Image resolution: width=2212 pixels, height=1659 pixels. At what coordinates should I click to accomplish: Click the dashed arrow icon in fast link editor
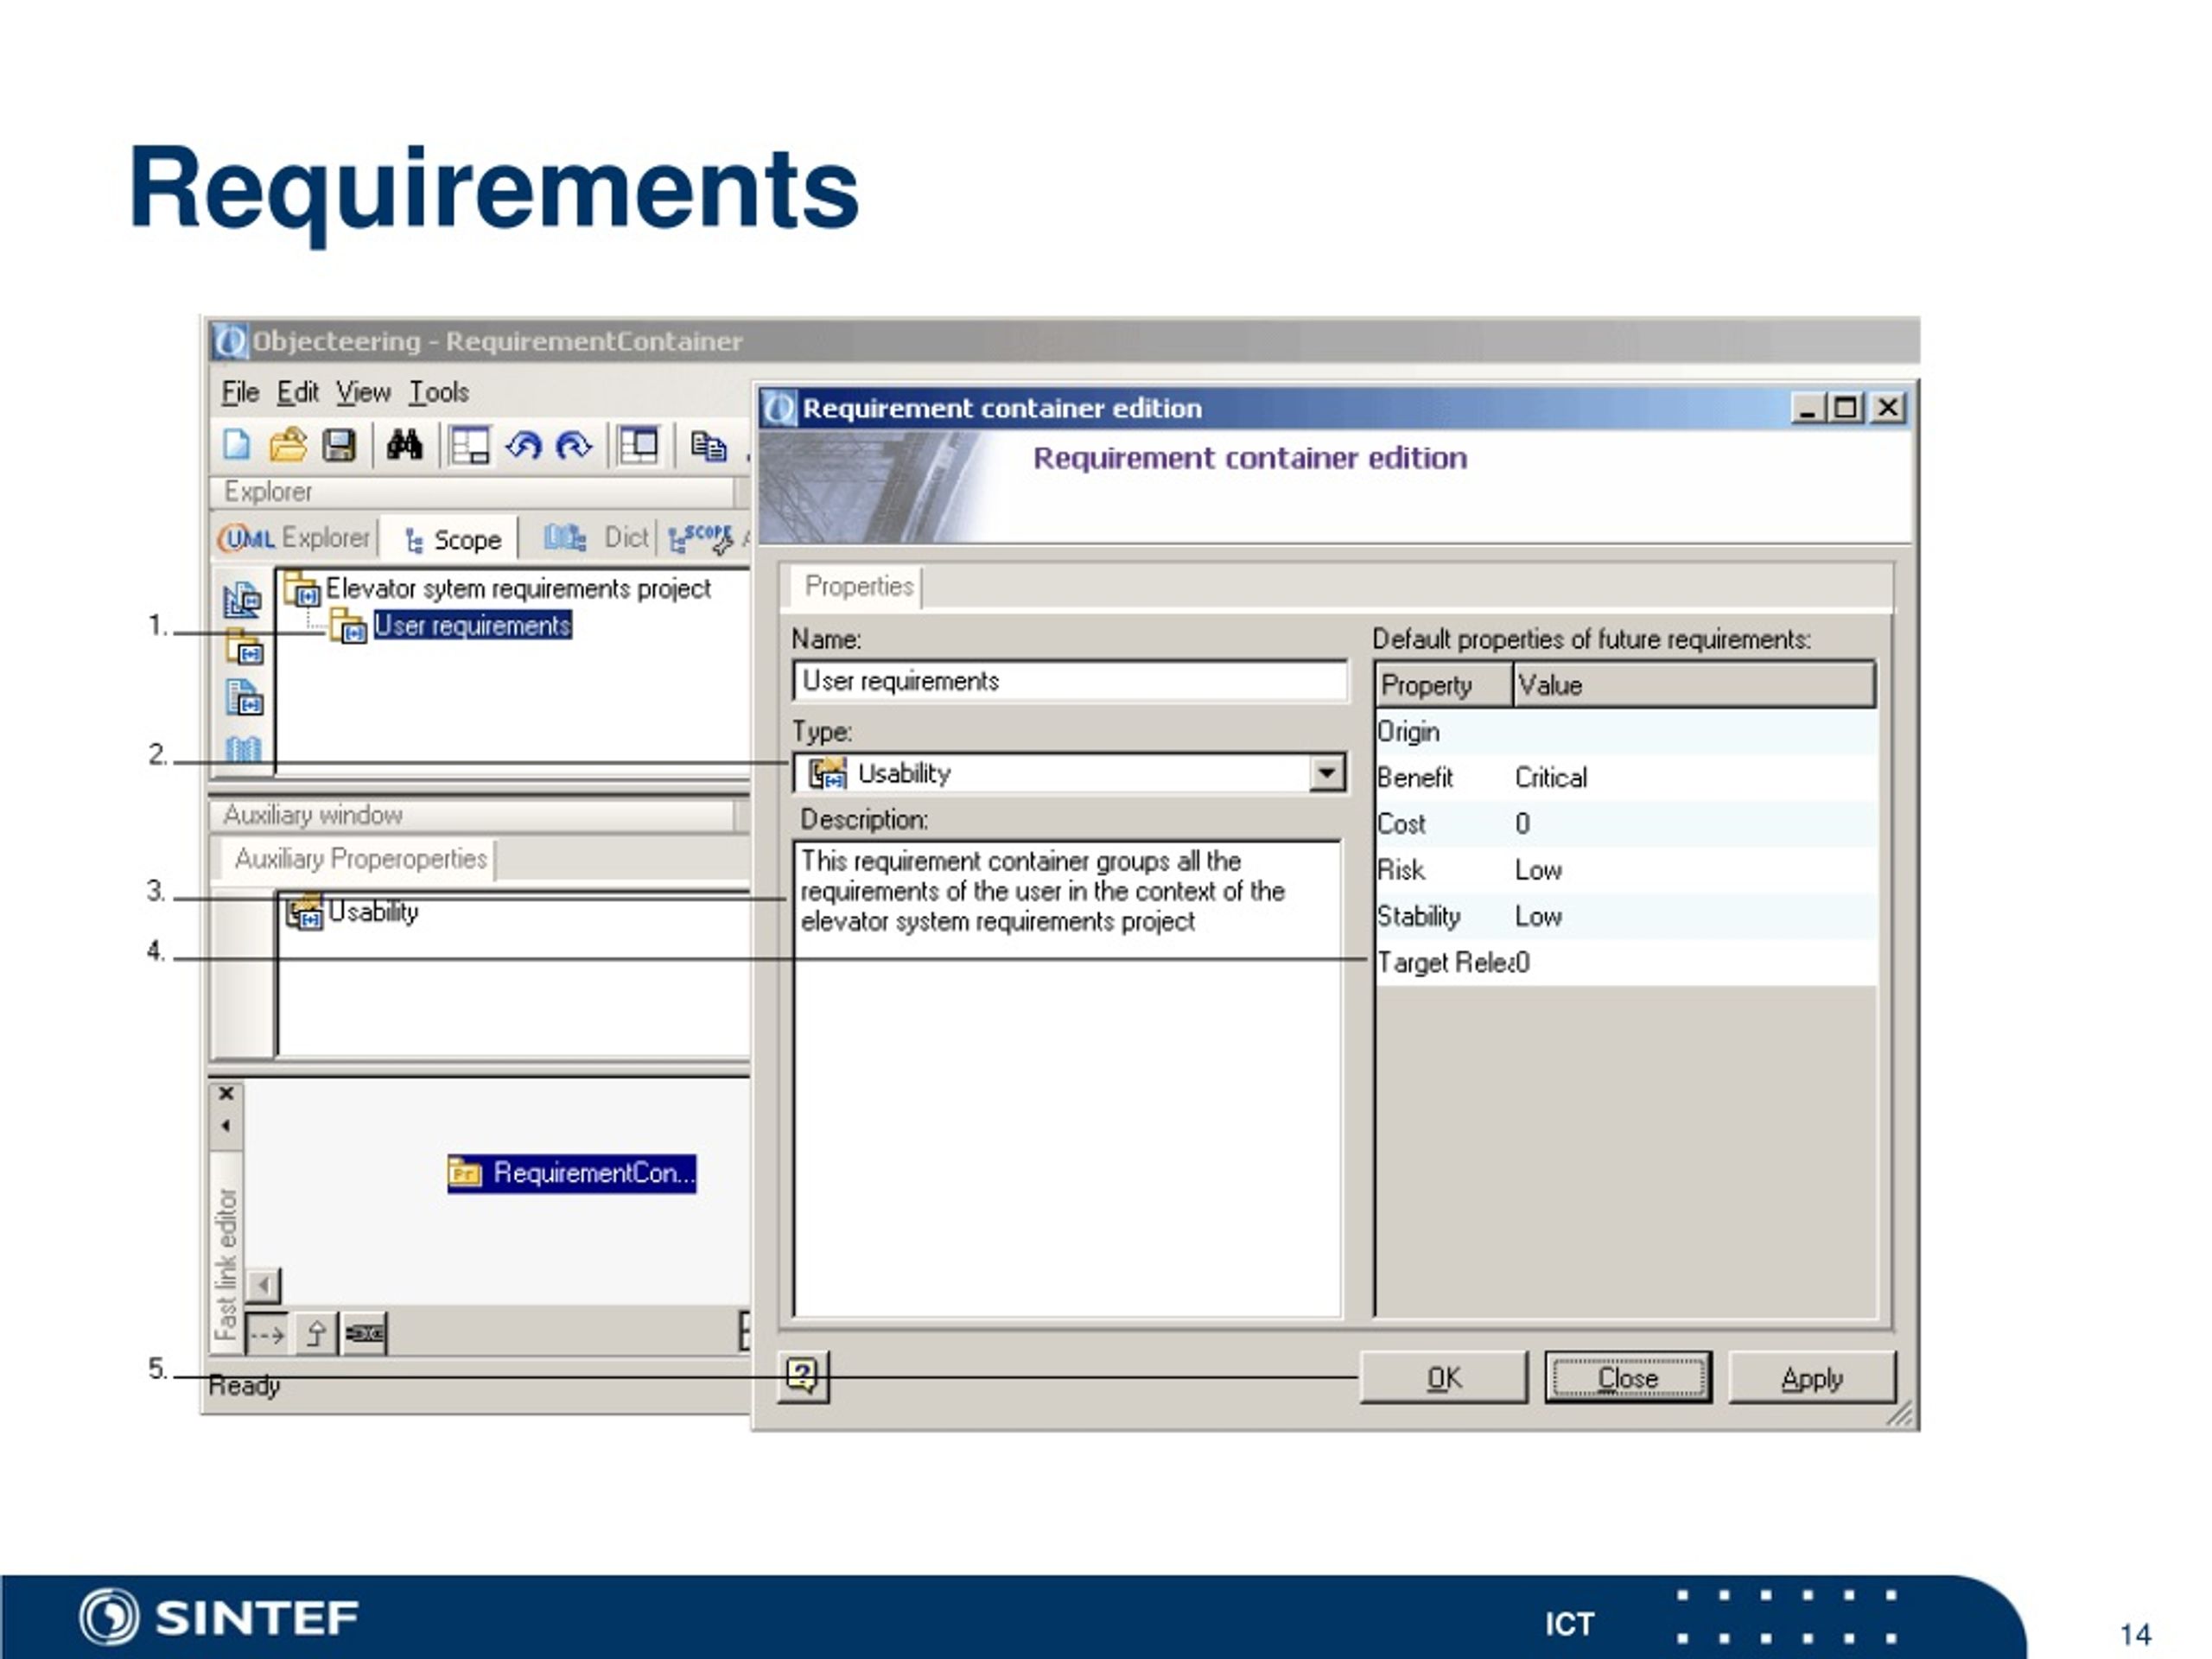[267, 1334]
